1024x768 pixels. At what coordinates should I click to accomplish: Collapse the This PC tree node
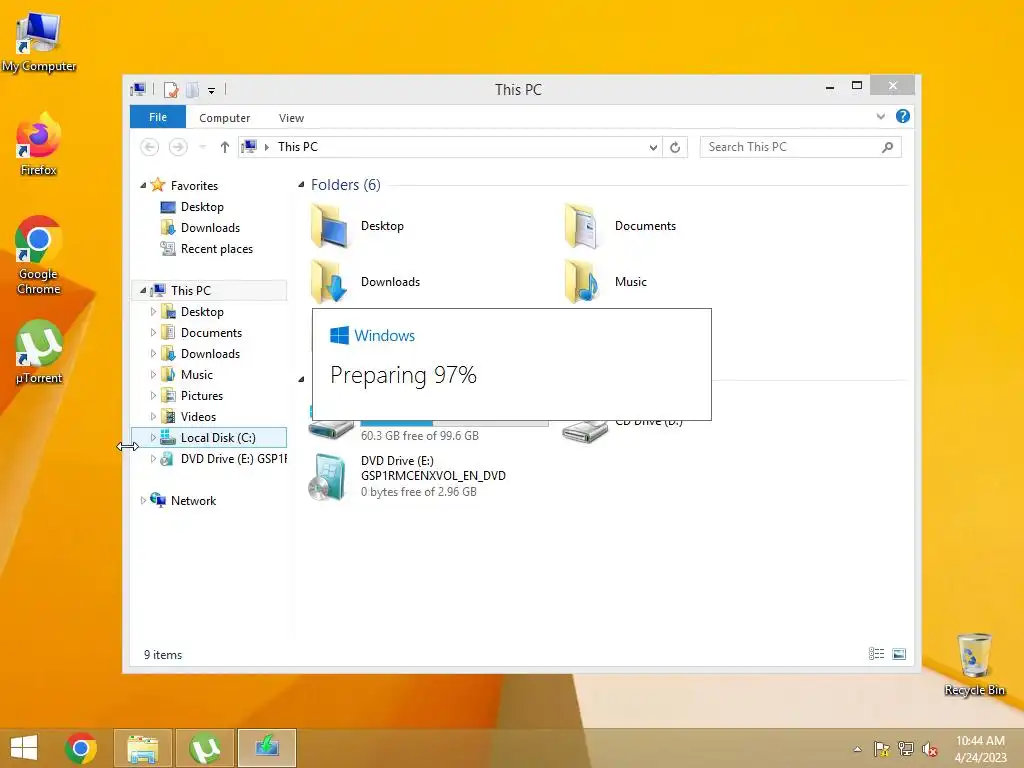coord(143,291)
